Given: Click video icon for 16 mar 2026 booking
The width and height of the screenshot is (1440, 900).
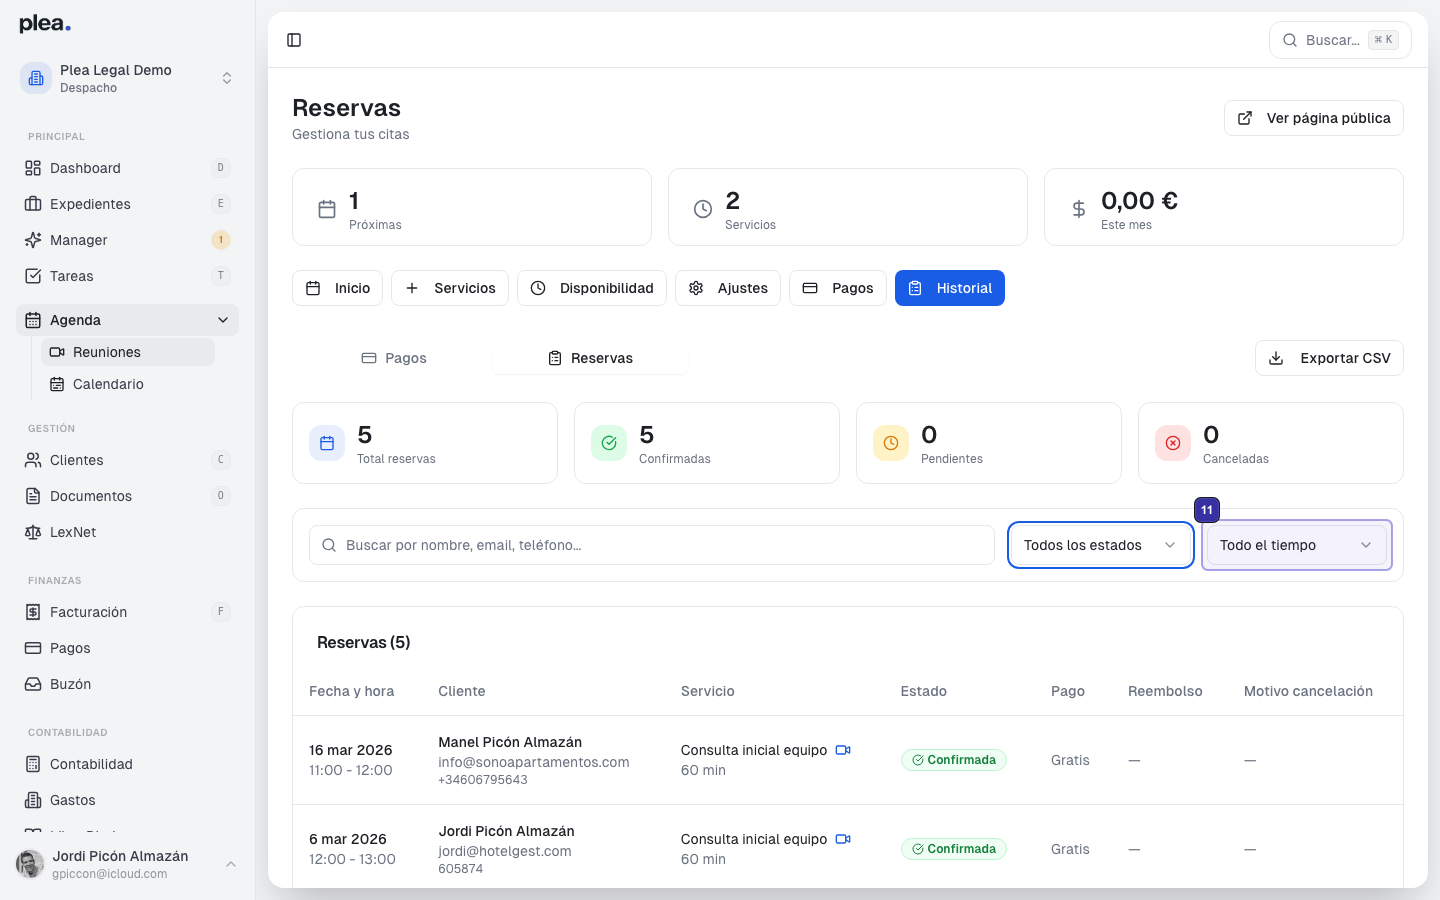Looking at the screenshot, I should (x=843, y=750).
